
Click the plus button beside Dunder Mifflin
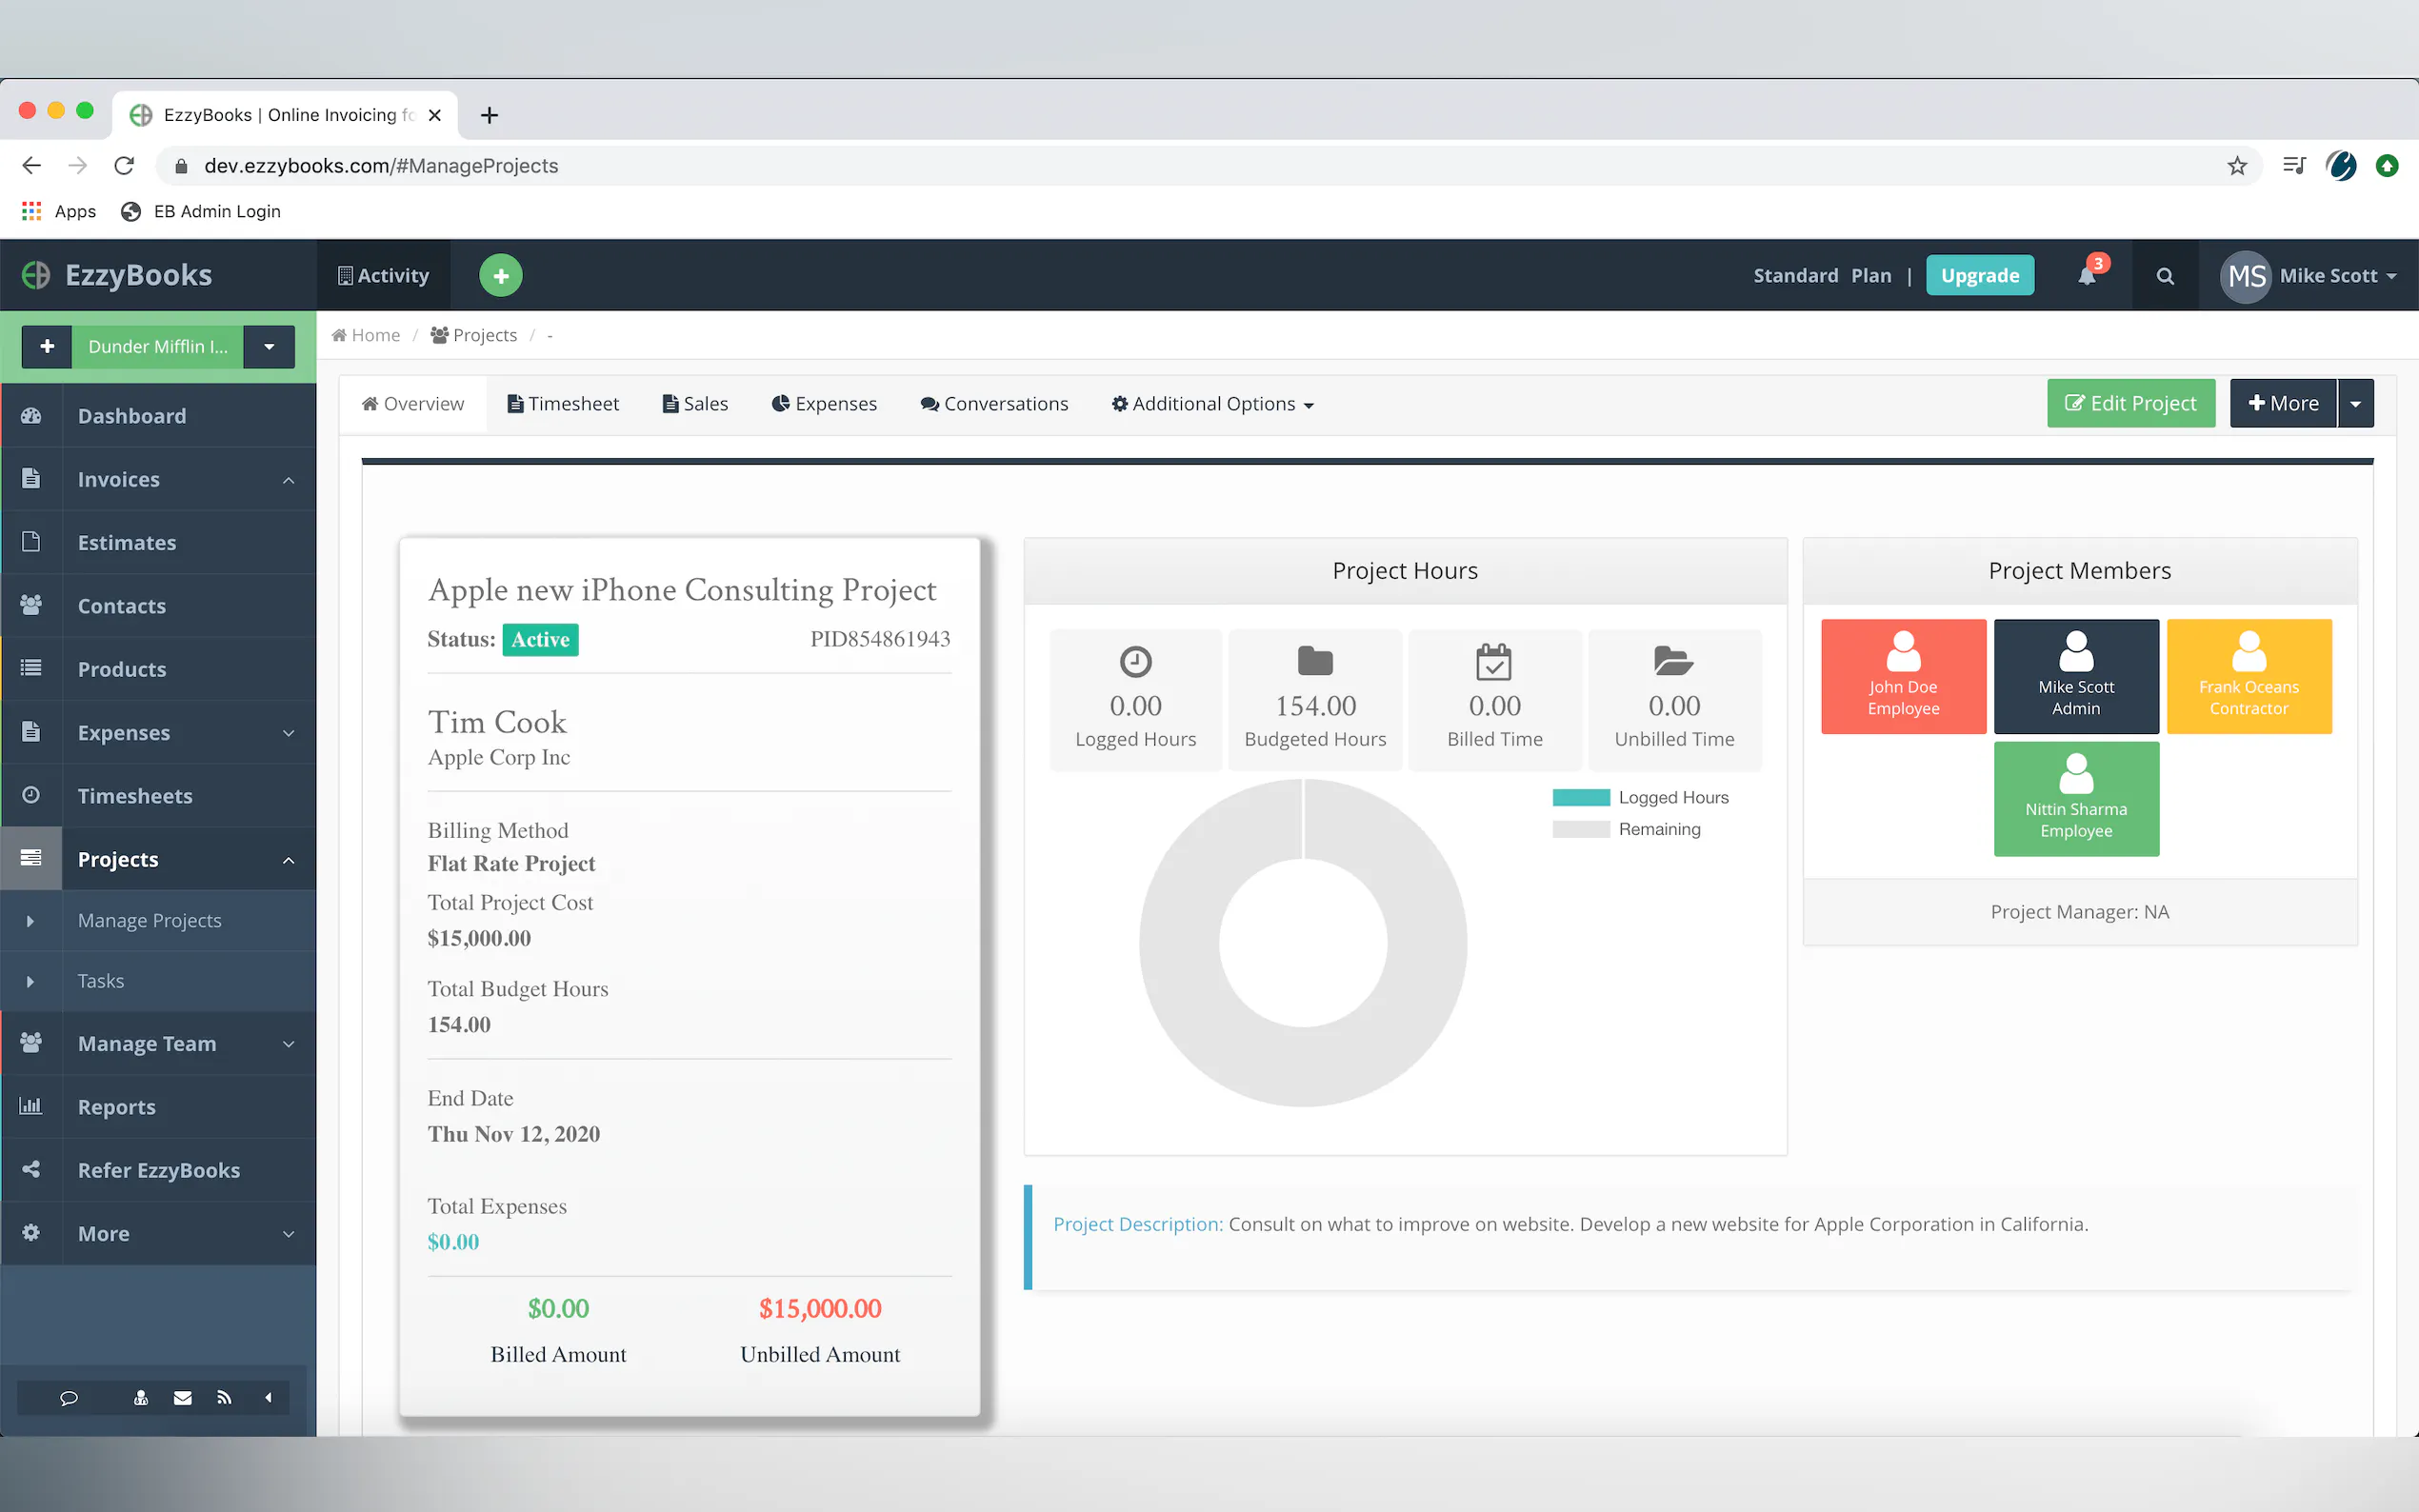pyautogui.click(x=47, y=346)
